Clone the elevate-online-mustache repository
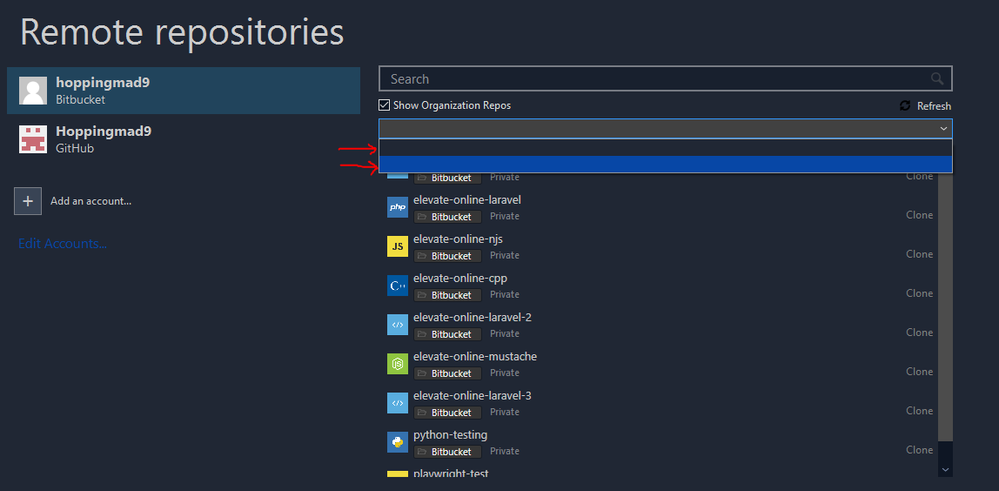 click(x=919, y=371)
